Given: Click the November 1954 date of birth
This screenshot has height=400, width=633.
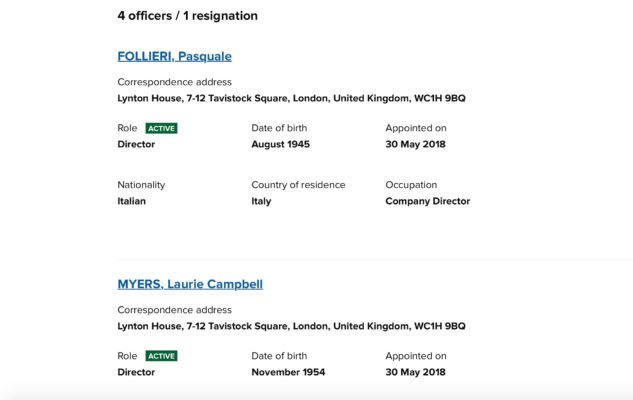Looking at the screenshot, I should 288,372.
